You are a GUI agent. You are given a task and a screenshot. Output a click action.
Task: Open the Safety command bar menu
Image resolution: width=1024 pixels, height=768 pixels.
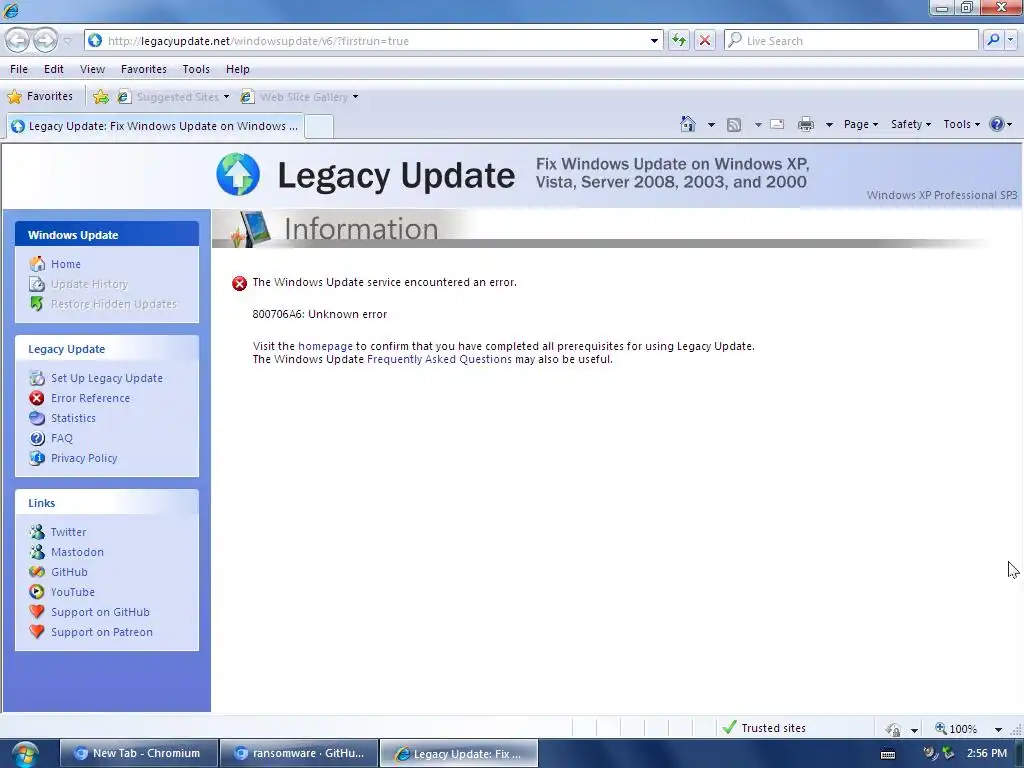point(911,124)
